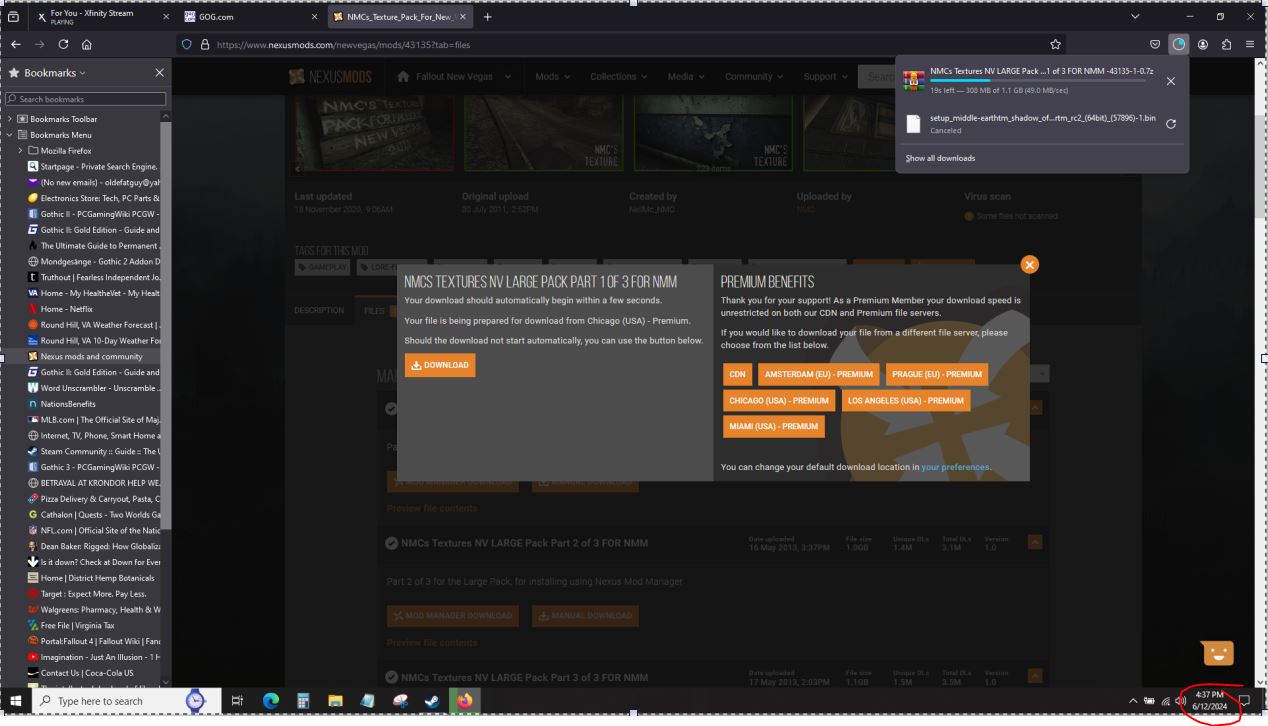This screenshot has height=726, width=1268.
Task: Choose the Chicago (USA) - Premium server
Action: [x=779, y=400]
